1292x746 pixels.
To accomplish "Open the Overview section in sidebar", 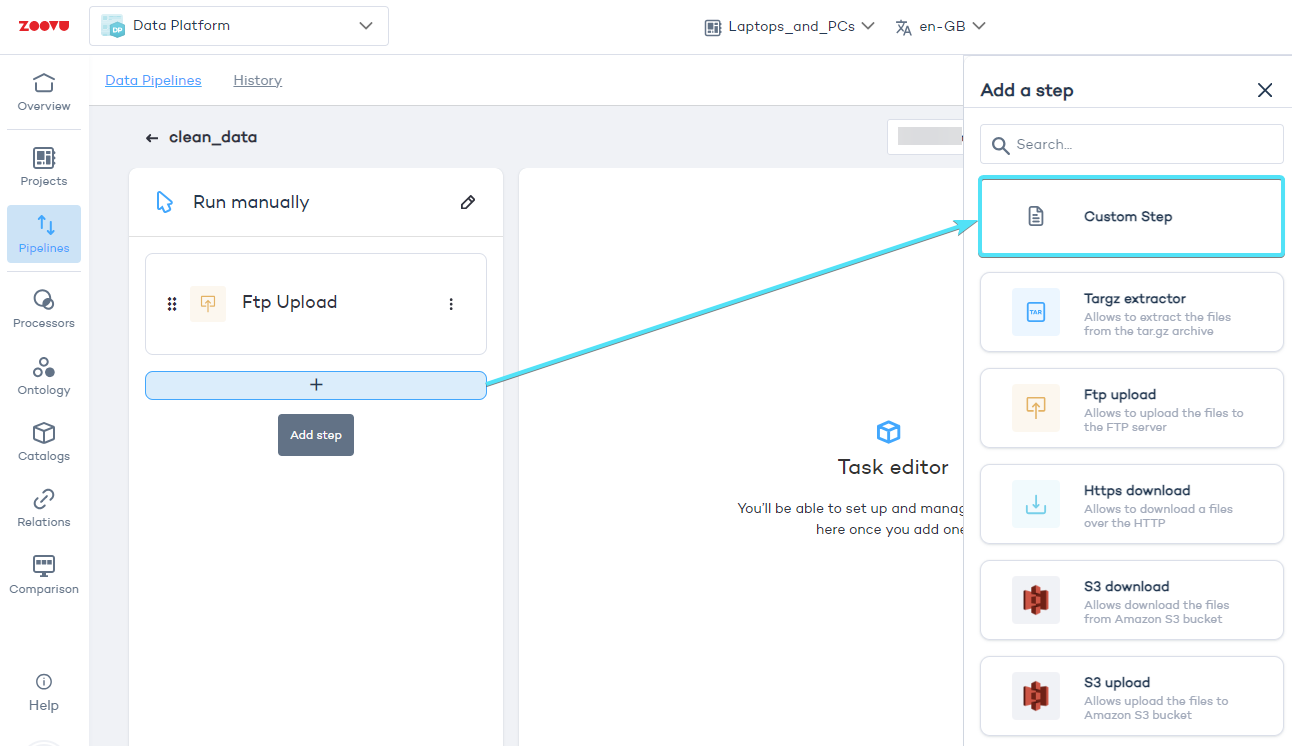I will point(44,92).
